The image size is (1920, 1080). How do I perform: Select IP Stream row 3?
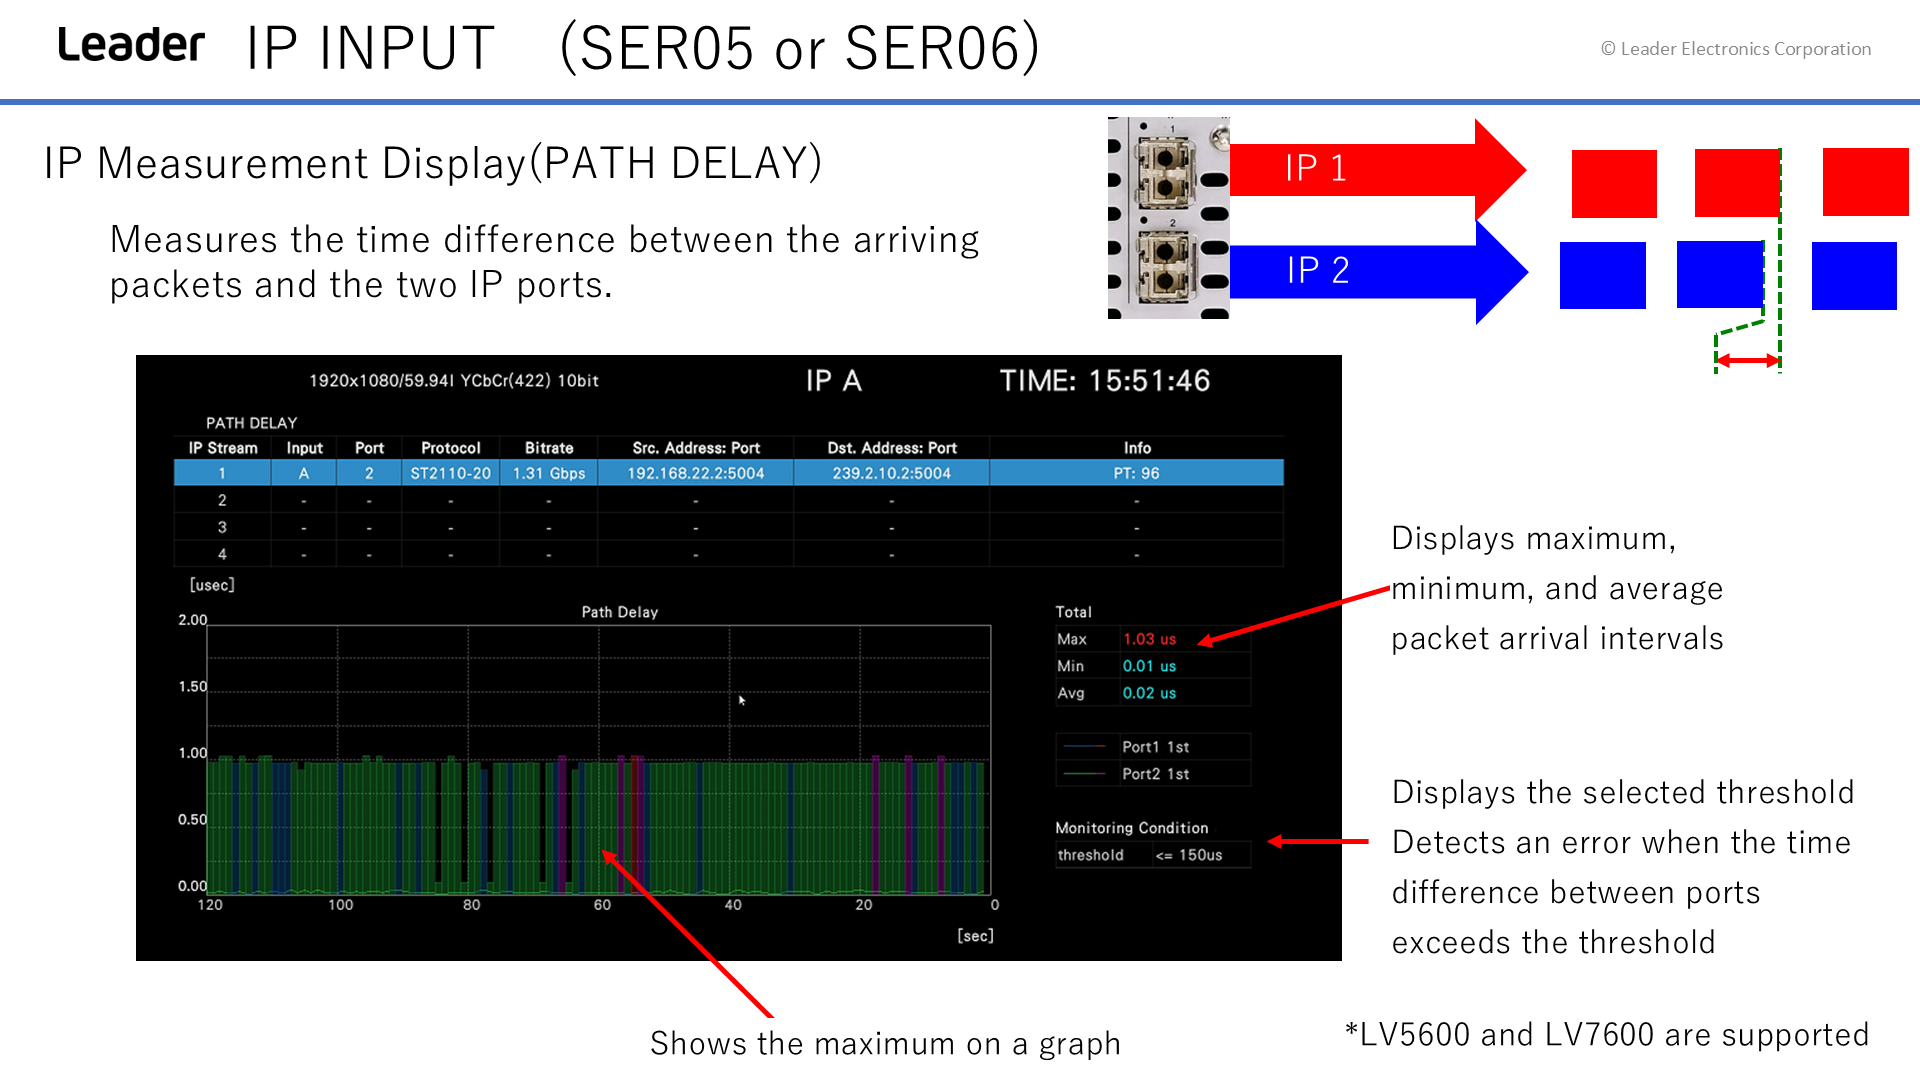pos(728,527)
